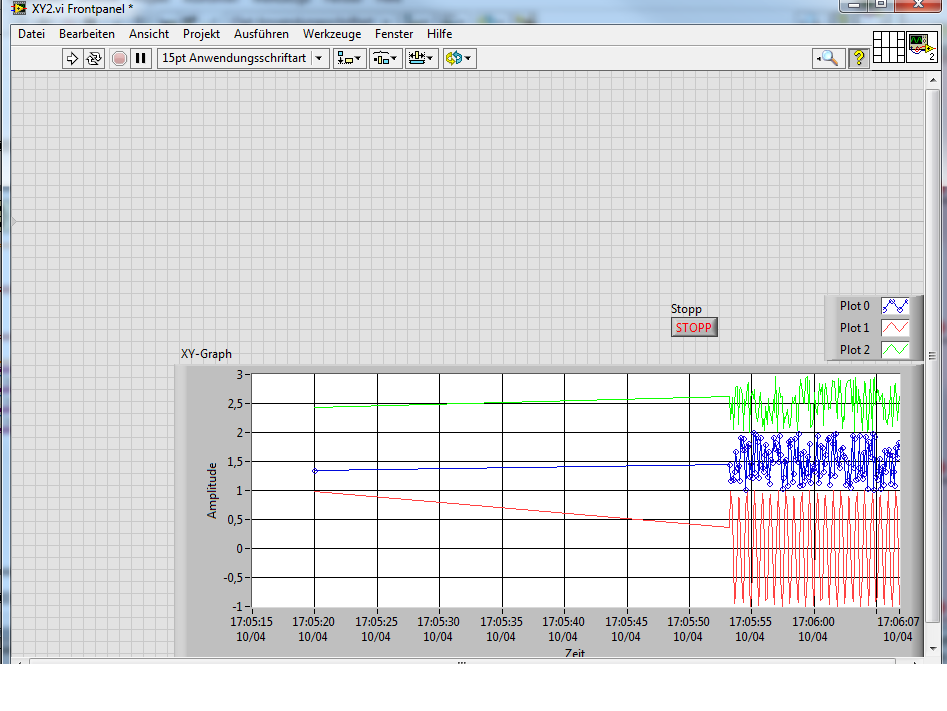Open the Werkzeuge menu
The height and width of the screenshot is (711, 947).
coord(332,34)
